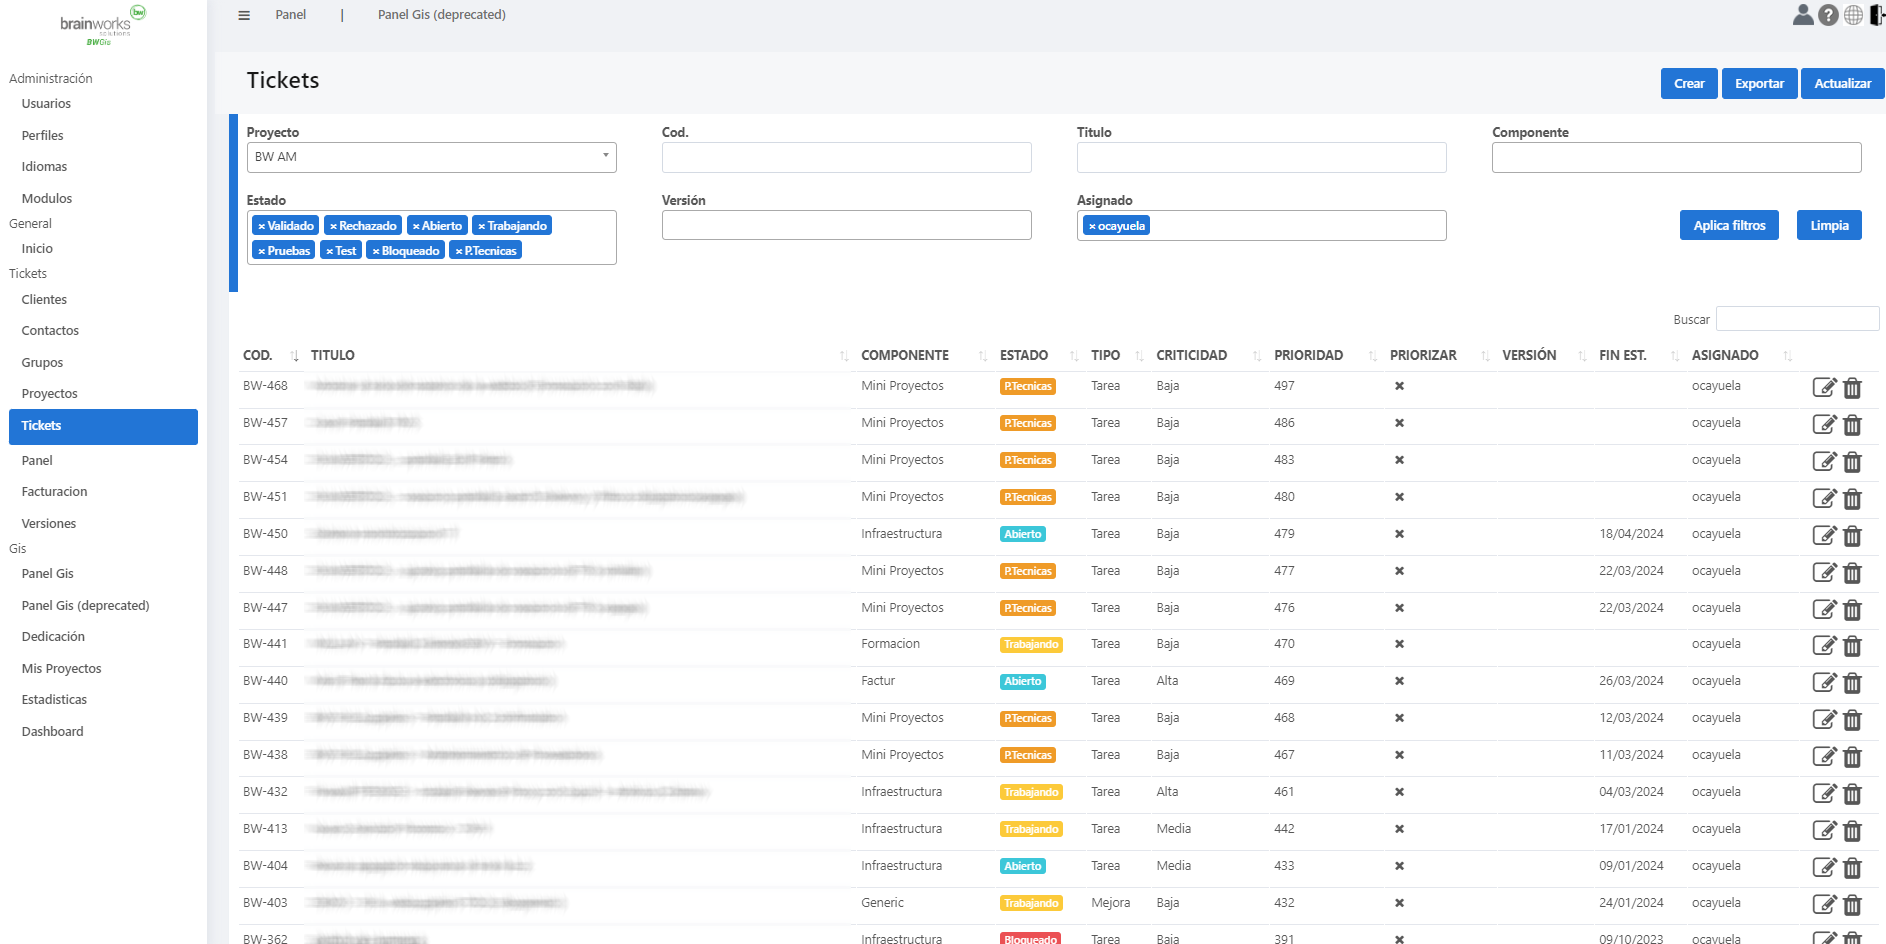Edit ticket BW-404
Image resolution: width=1886 pixels, height=944 pixels.
1824,868
